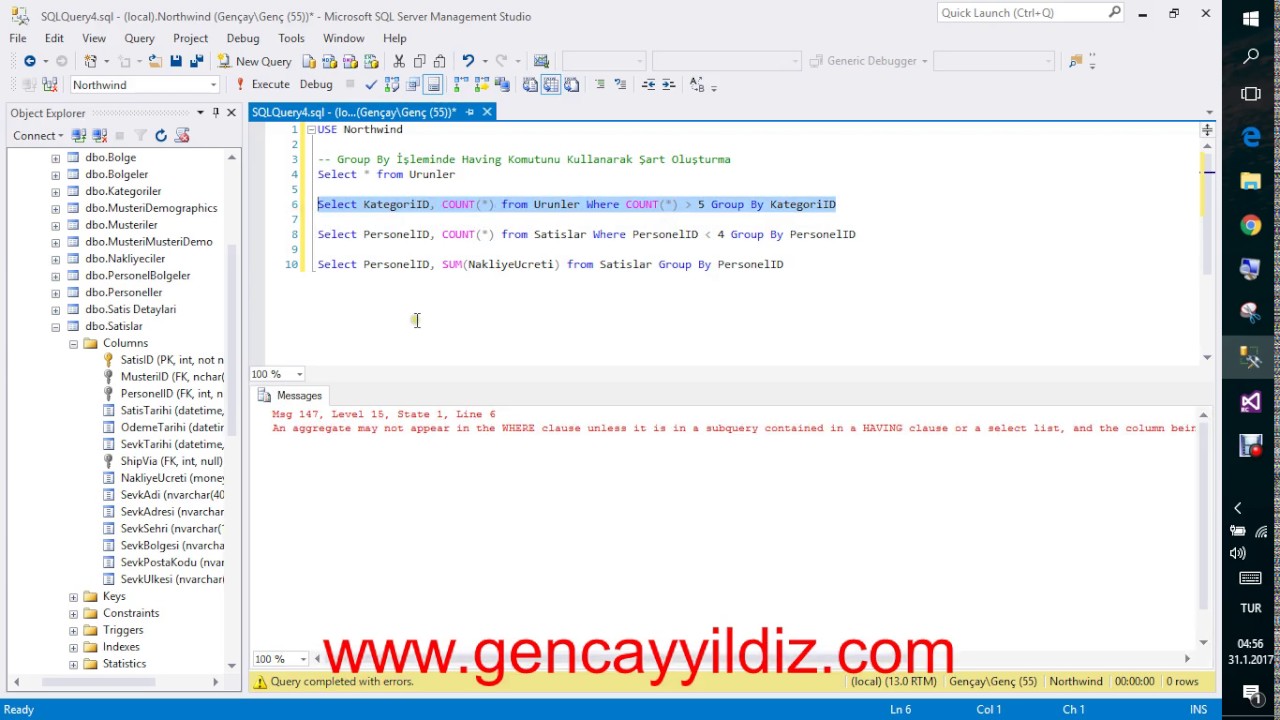Click the Quick Launch search field

pos(1030,13)
